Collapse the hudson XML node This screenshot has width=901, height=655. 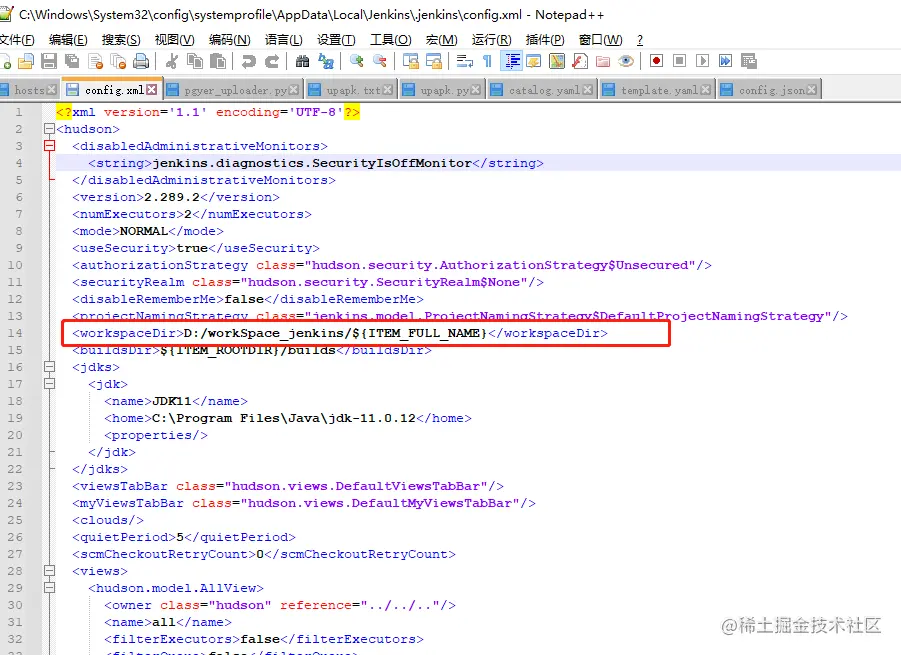[49, 128]
